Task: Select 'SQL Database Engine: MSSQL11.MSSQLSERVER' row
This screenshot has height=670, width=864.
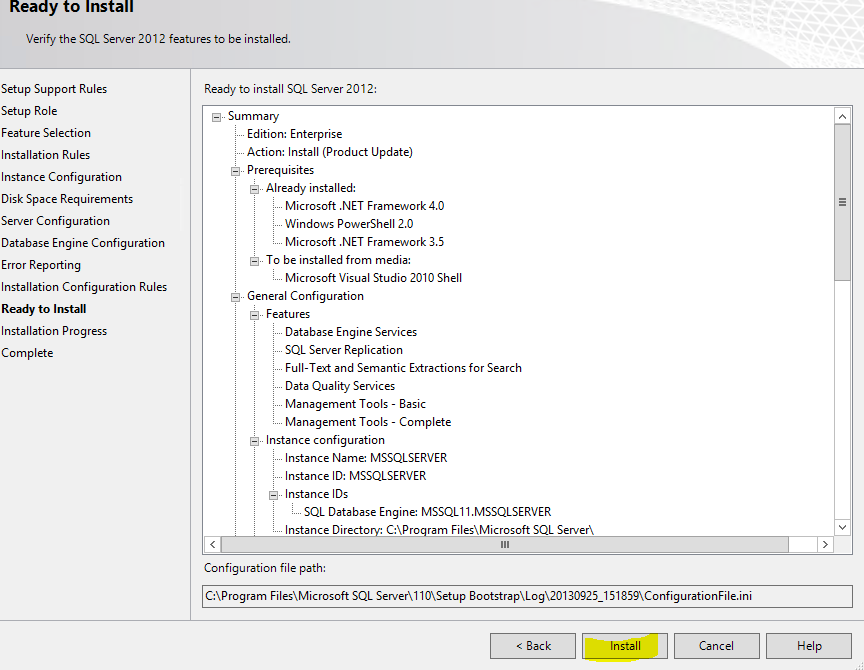Action: (x=427, y=512)
